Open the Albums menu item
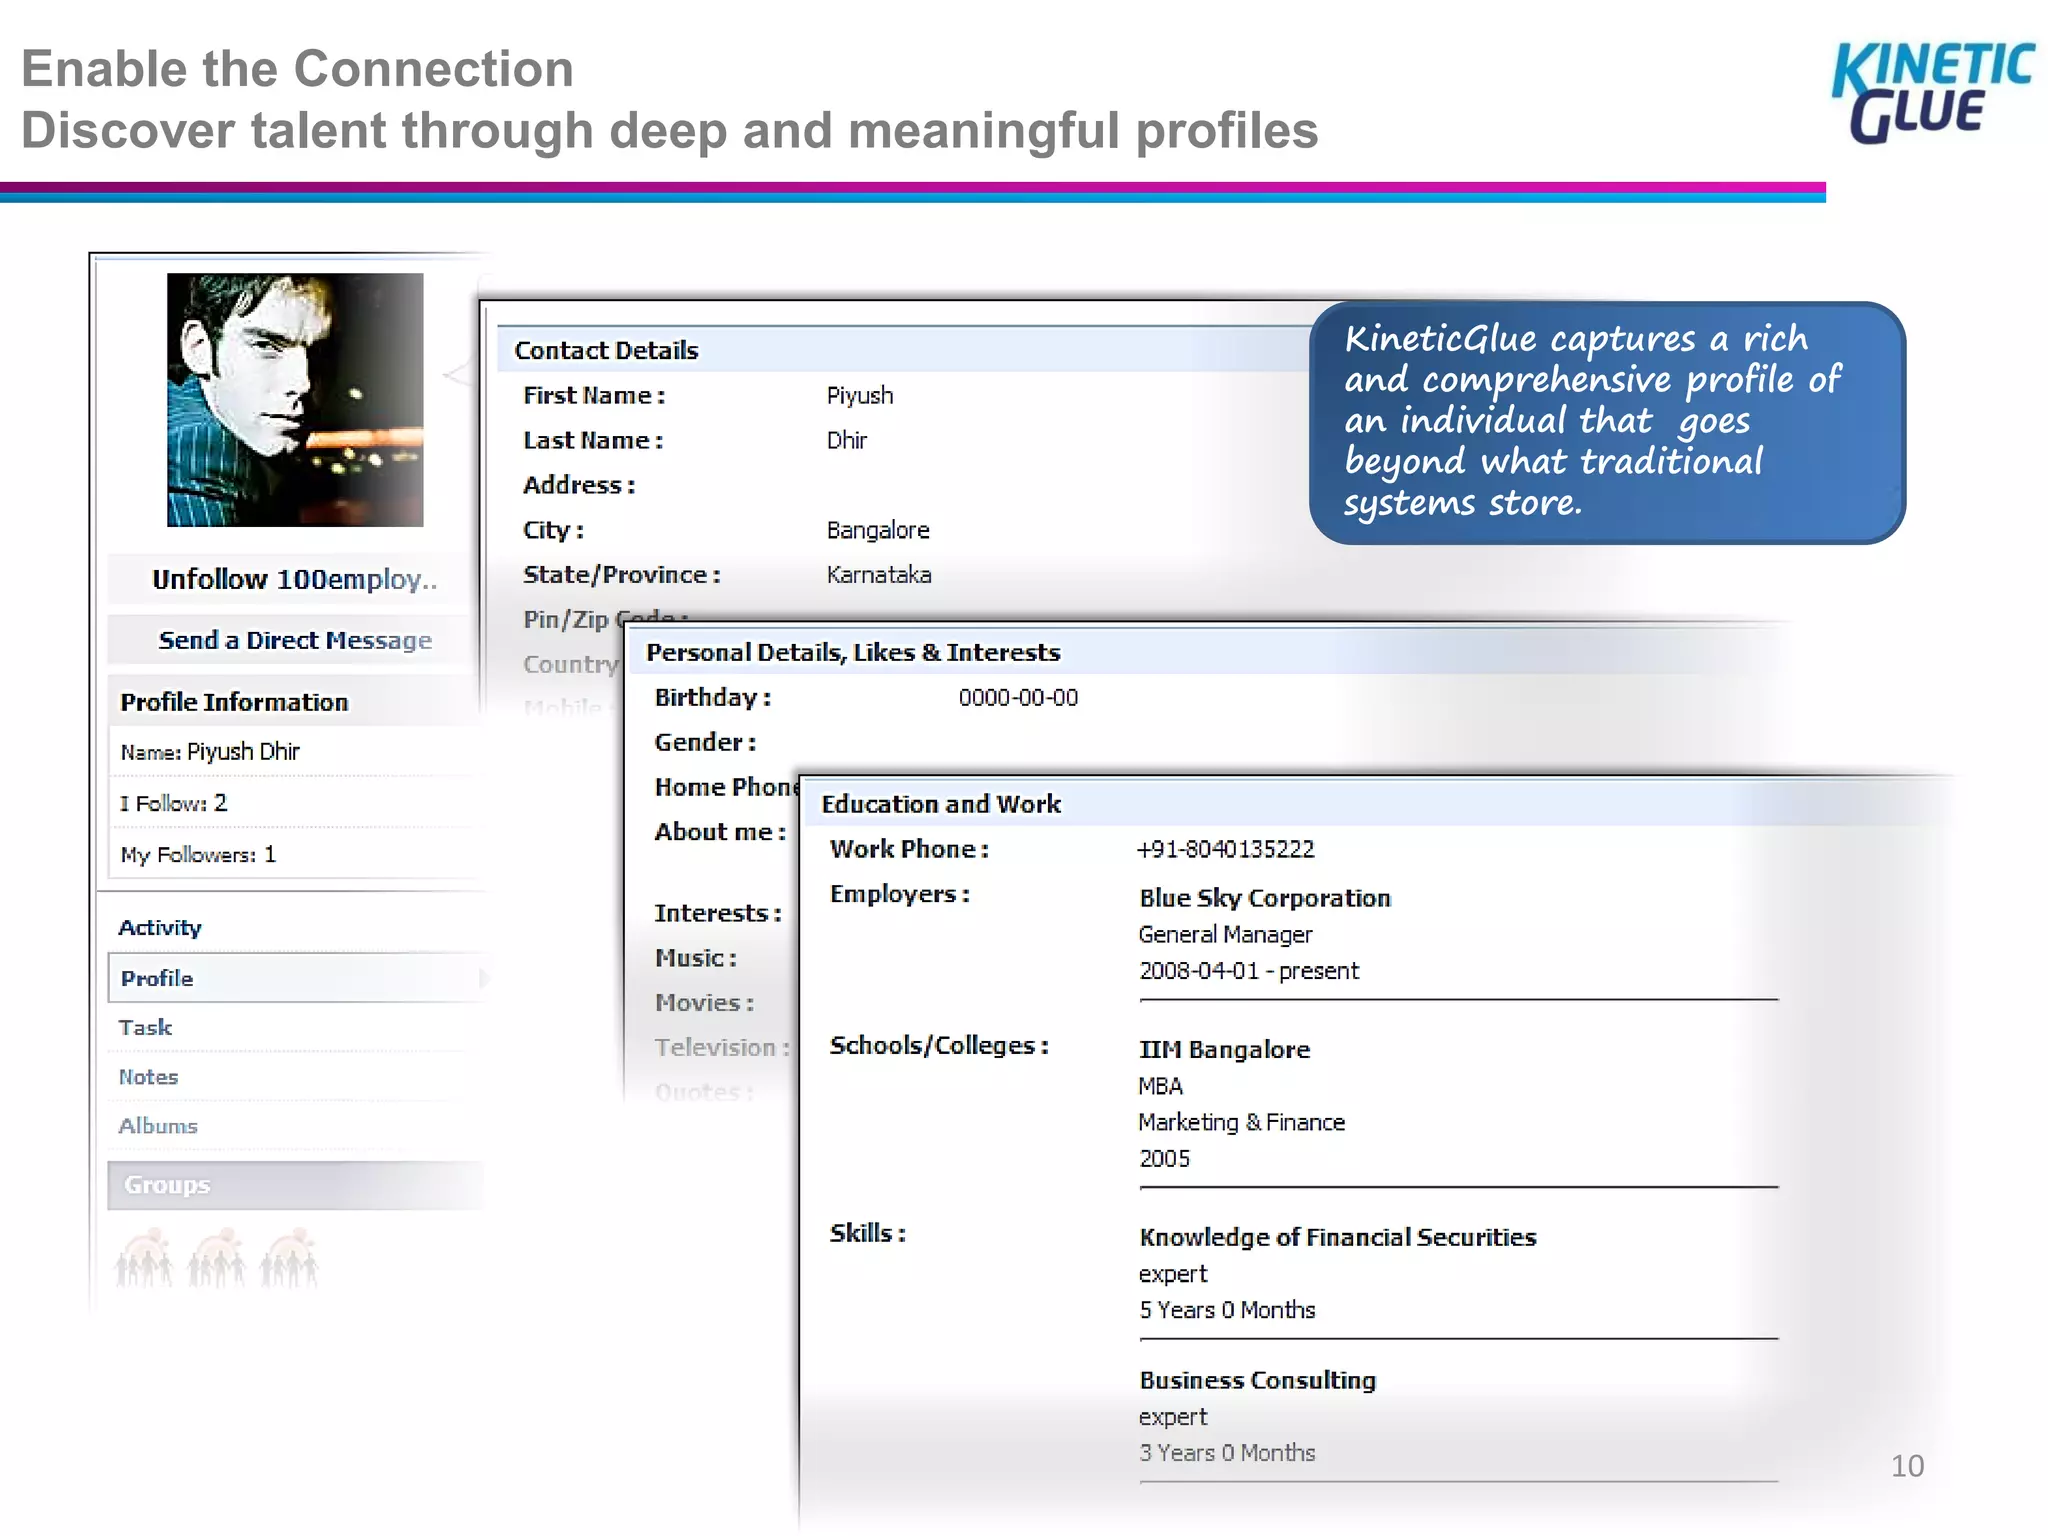The width and height of the screenshot is (2048, 1536). click(158, 1126)
